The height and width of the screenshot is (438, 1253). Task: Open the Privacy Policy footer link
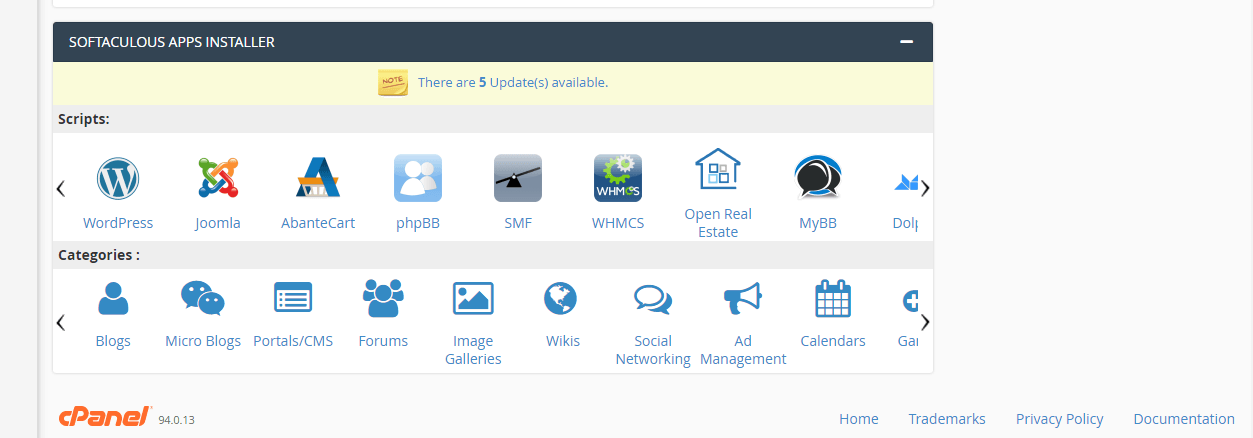tap(1060, 419)
